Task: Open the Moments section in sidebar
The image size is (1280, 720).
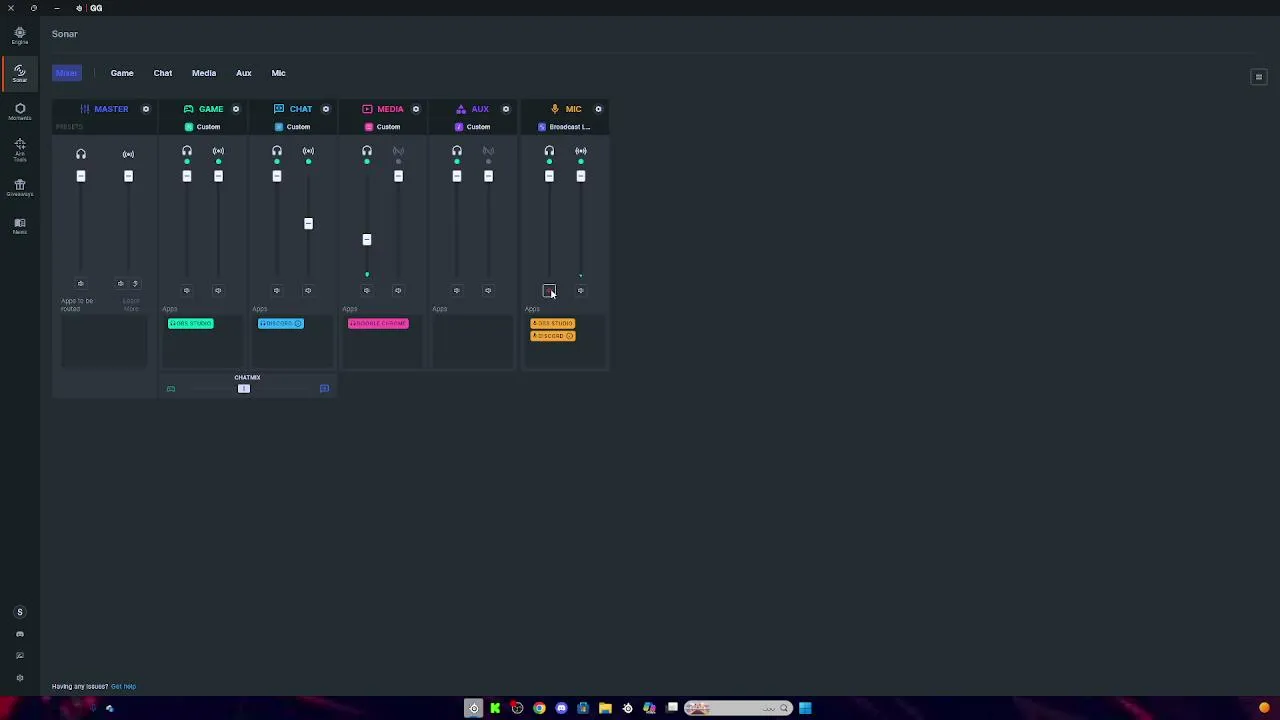Action: tap(19, 111)
